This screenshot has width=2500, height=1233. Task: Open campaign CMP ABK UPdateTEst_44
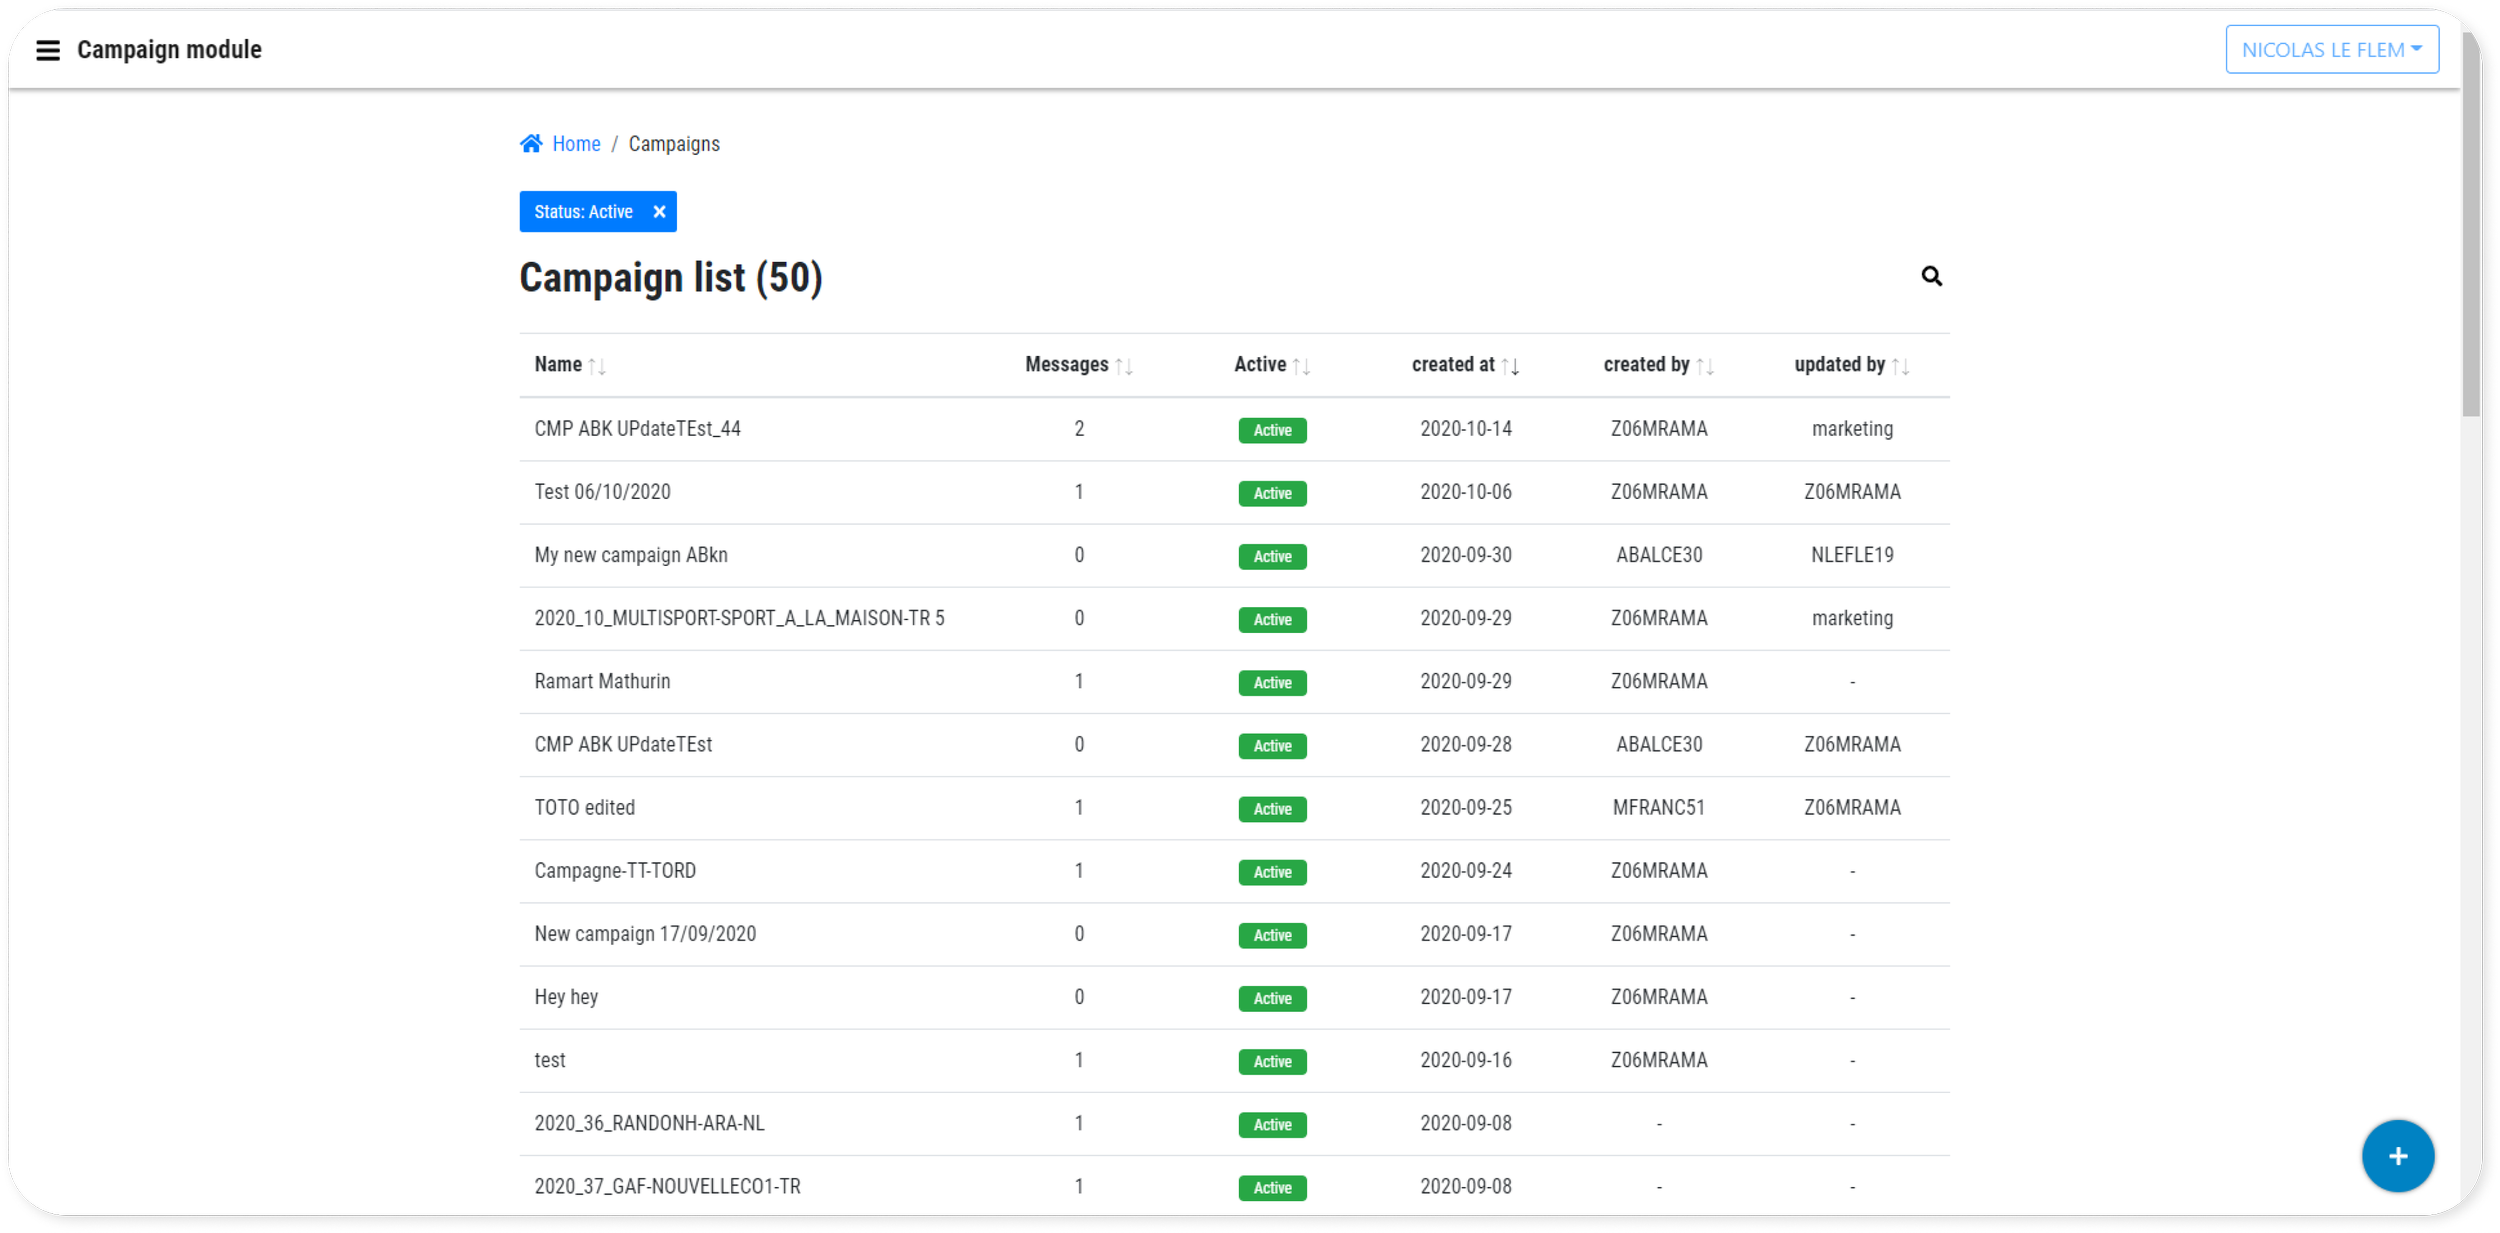637,429
